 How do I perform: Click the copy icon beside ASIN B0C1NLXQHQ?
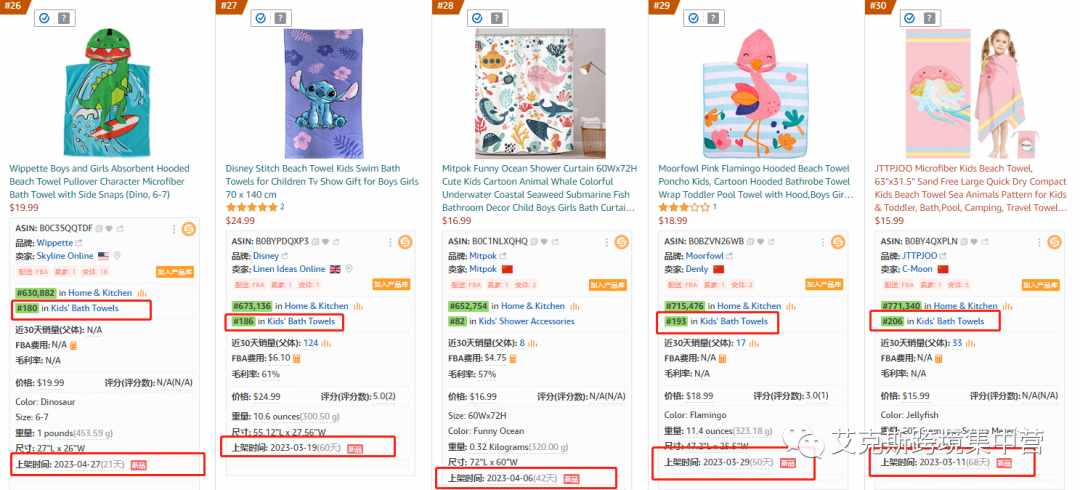[534, 242]
